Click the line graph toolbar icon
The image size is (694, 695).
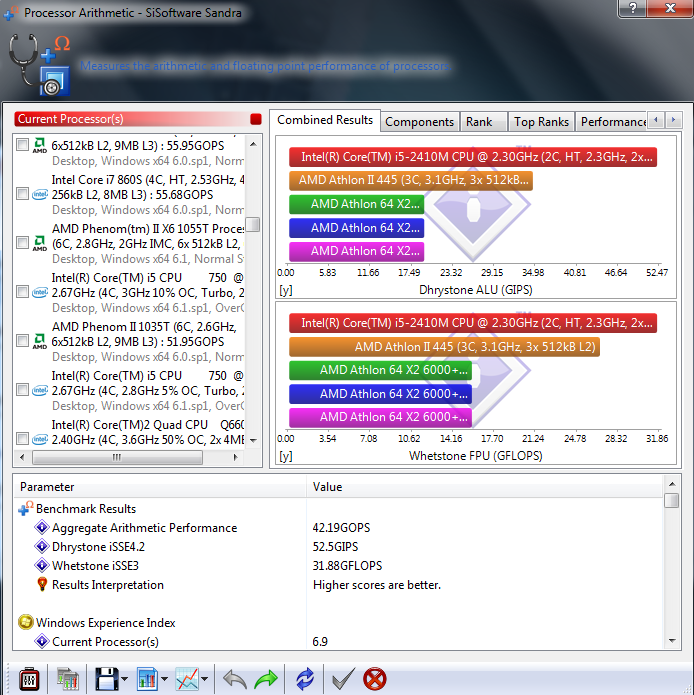pyautogui.click(x=187, y=679)
